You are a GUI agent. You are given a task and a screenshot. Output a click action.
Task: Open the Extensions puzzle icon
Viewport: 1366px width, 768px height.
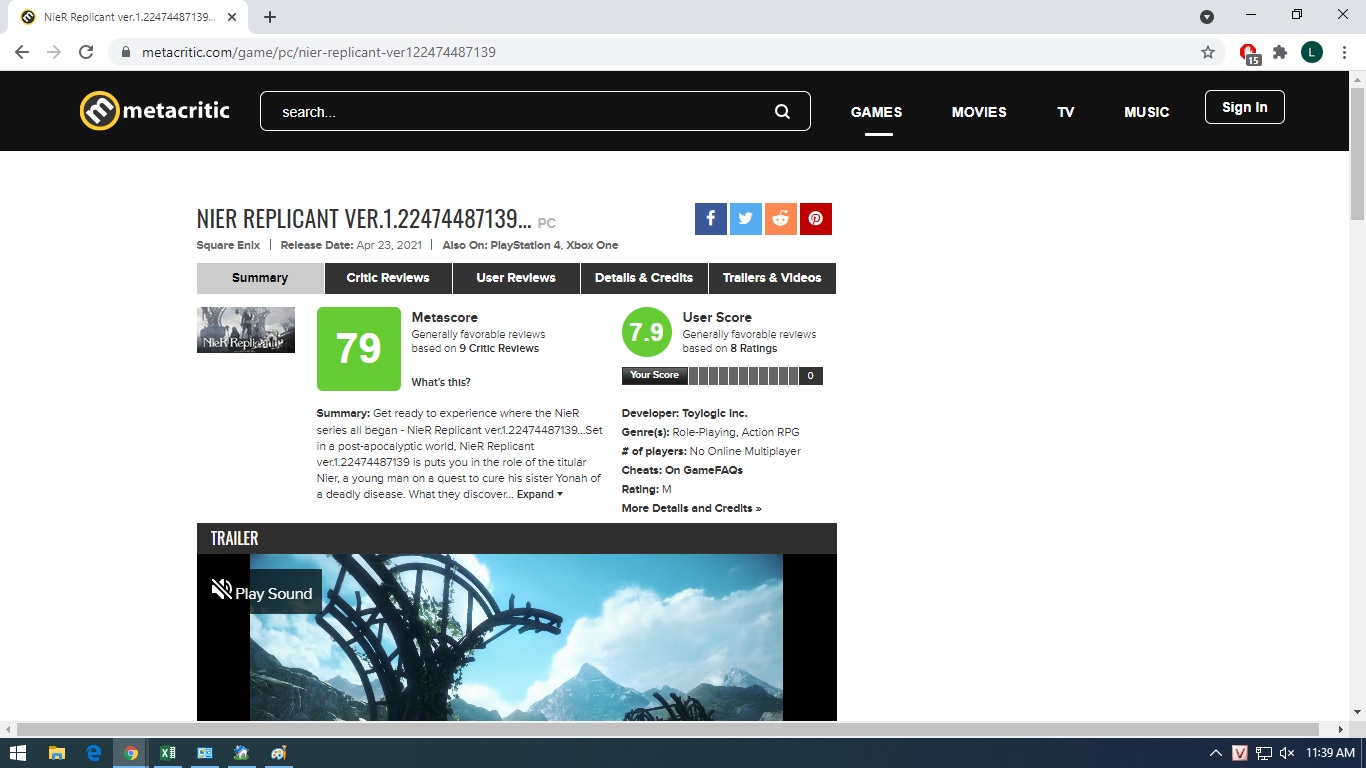coord(1280,52)
